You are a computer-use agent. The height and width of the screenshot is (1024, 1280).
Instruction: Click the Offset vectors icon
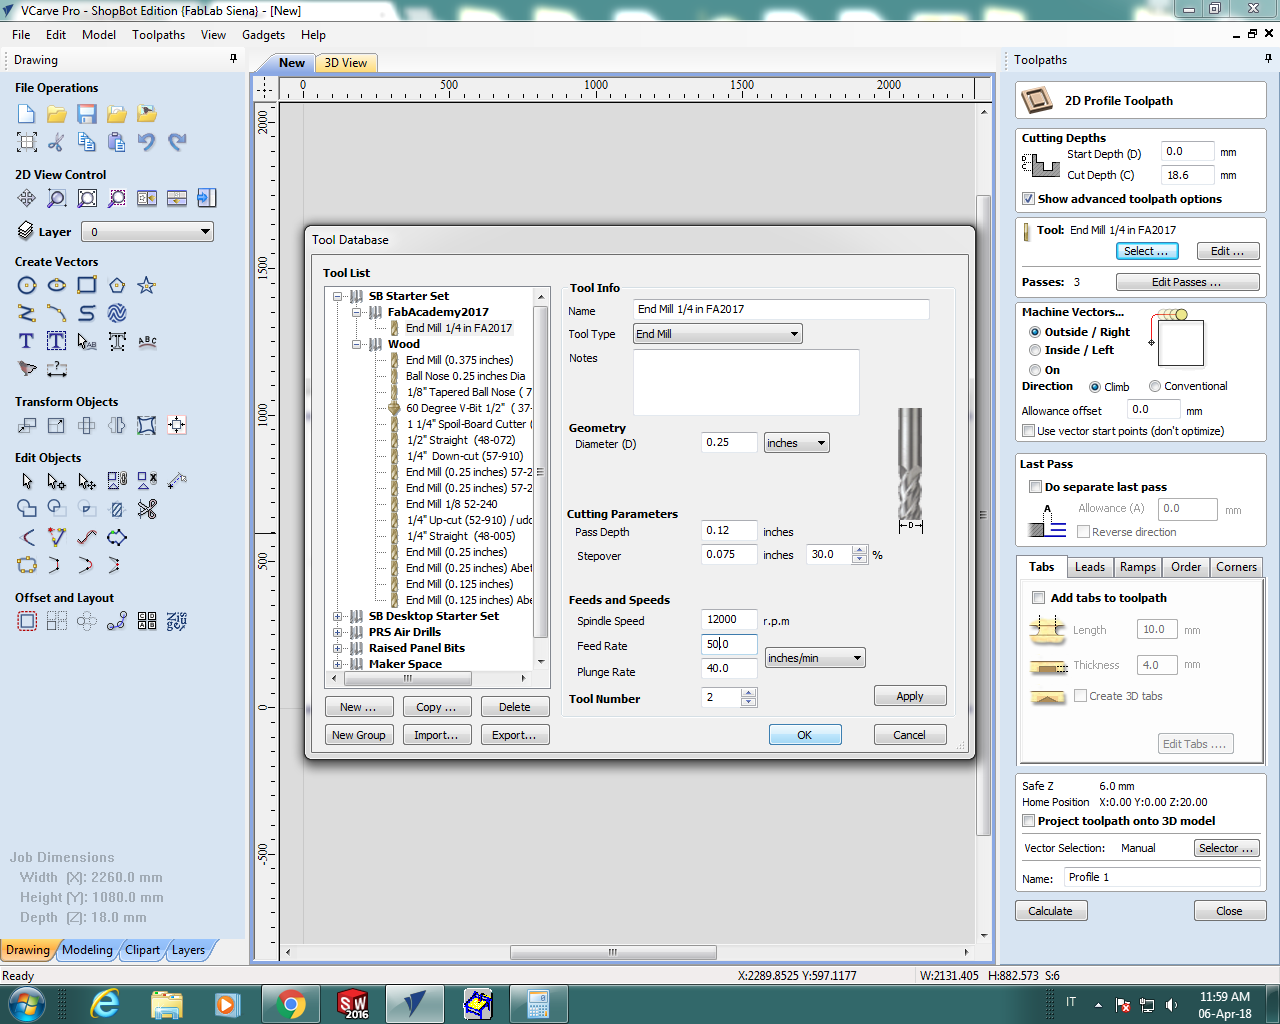pyautogui.click(x=27, y=621)
